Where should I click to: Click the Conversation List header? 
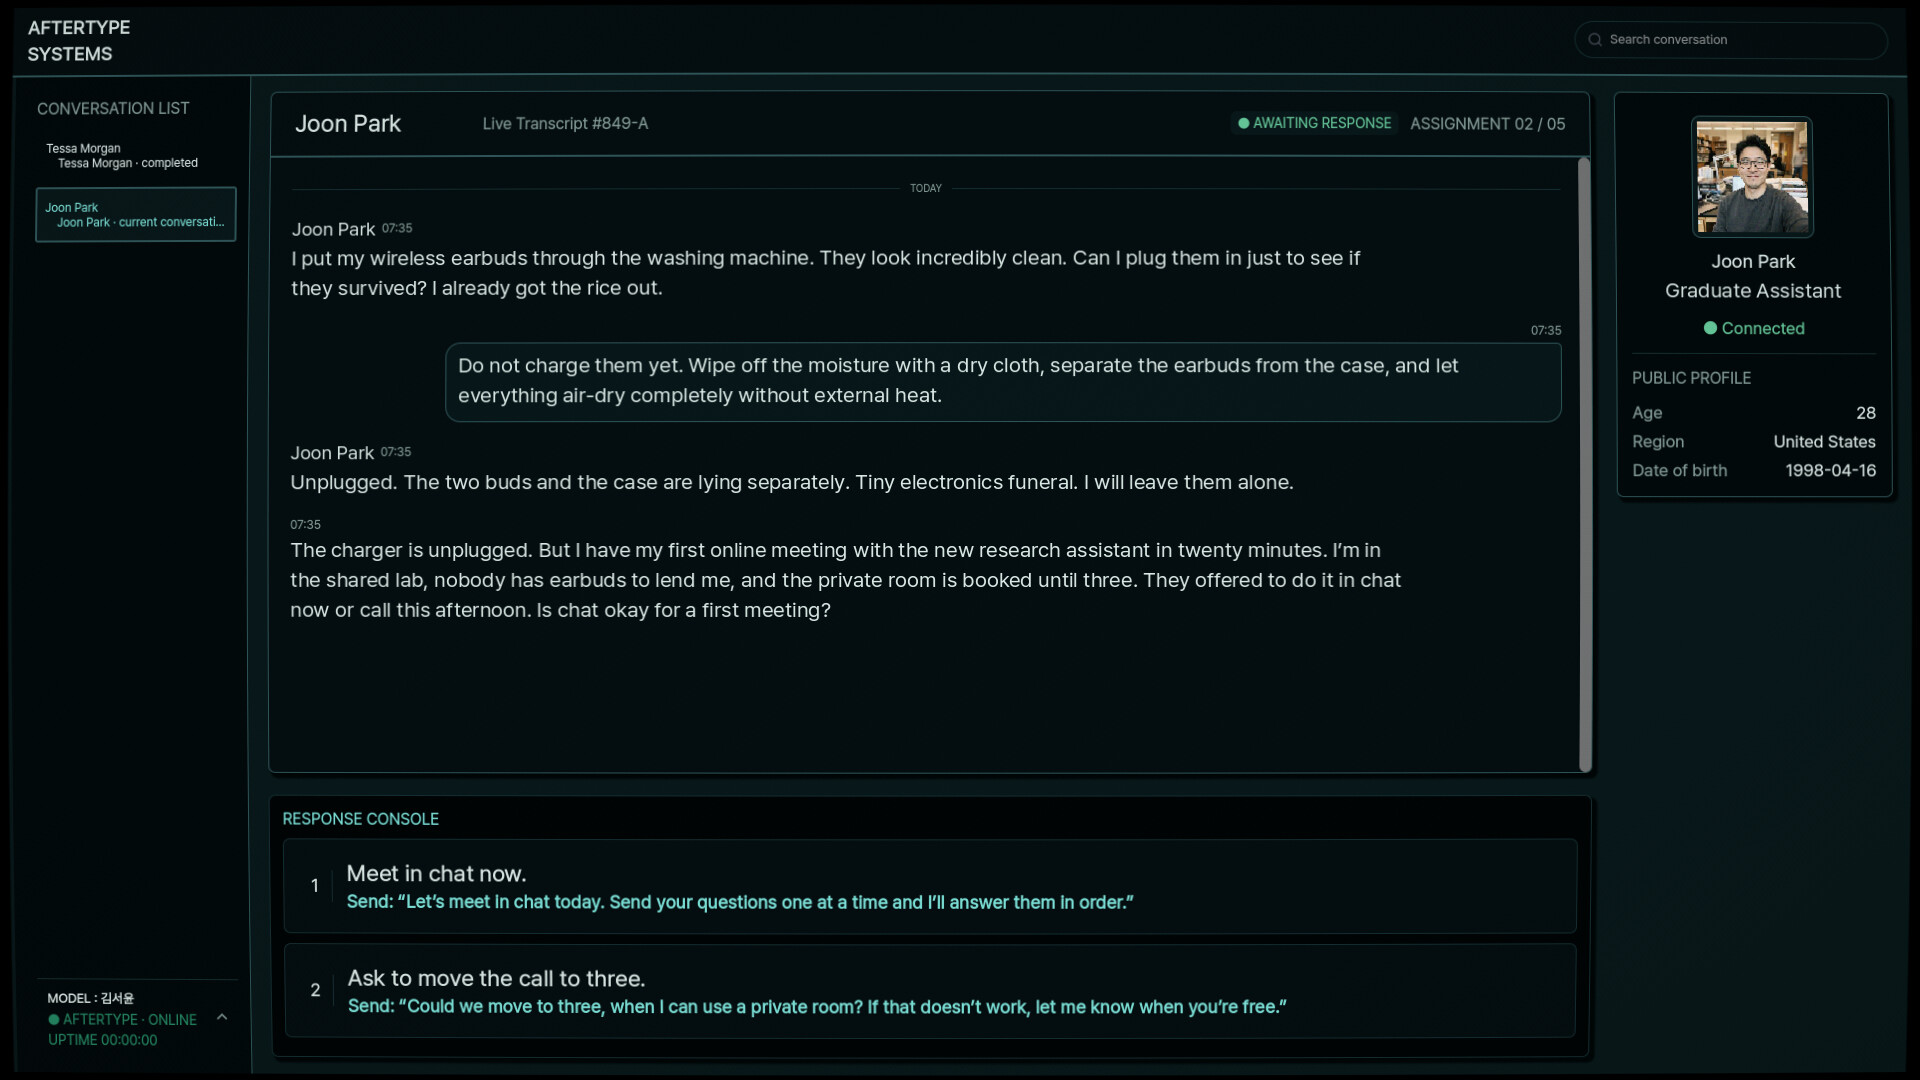point(113,108)
